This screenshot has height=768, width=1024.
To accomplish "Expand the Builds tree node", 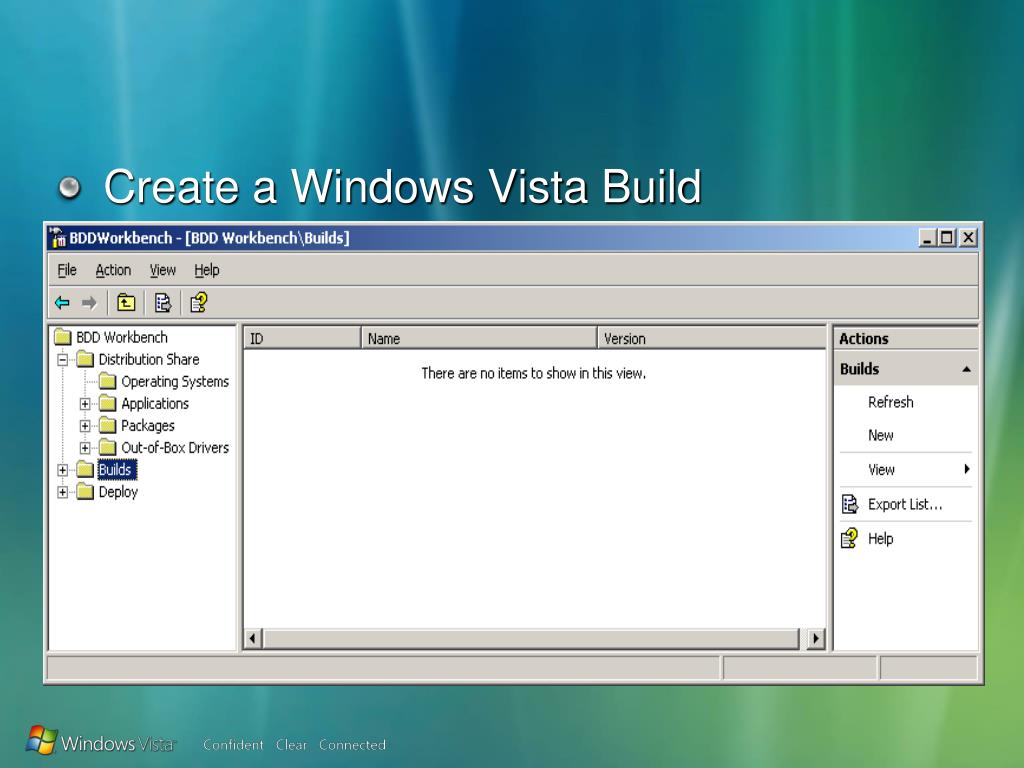I will 63,470.
